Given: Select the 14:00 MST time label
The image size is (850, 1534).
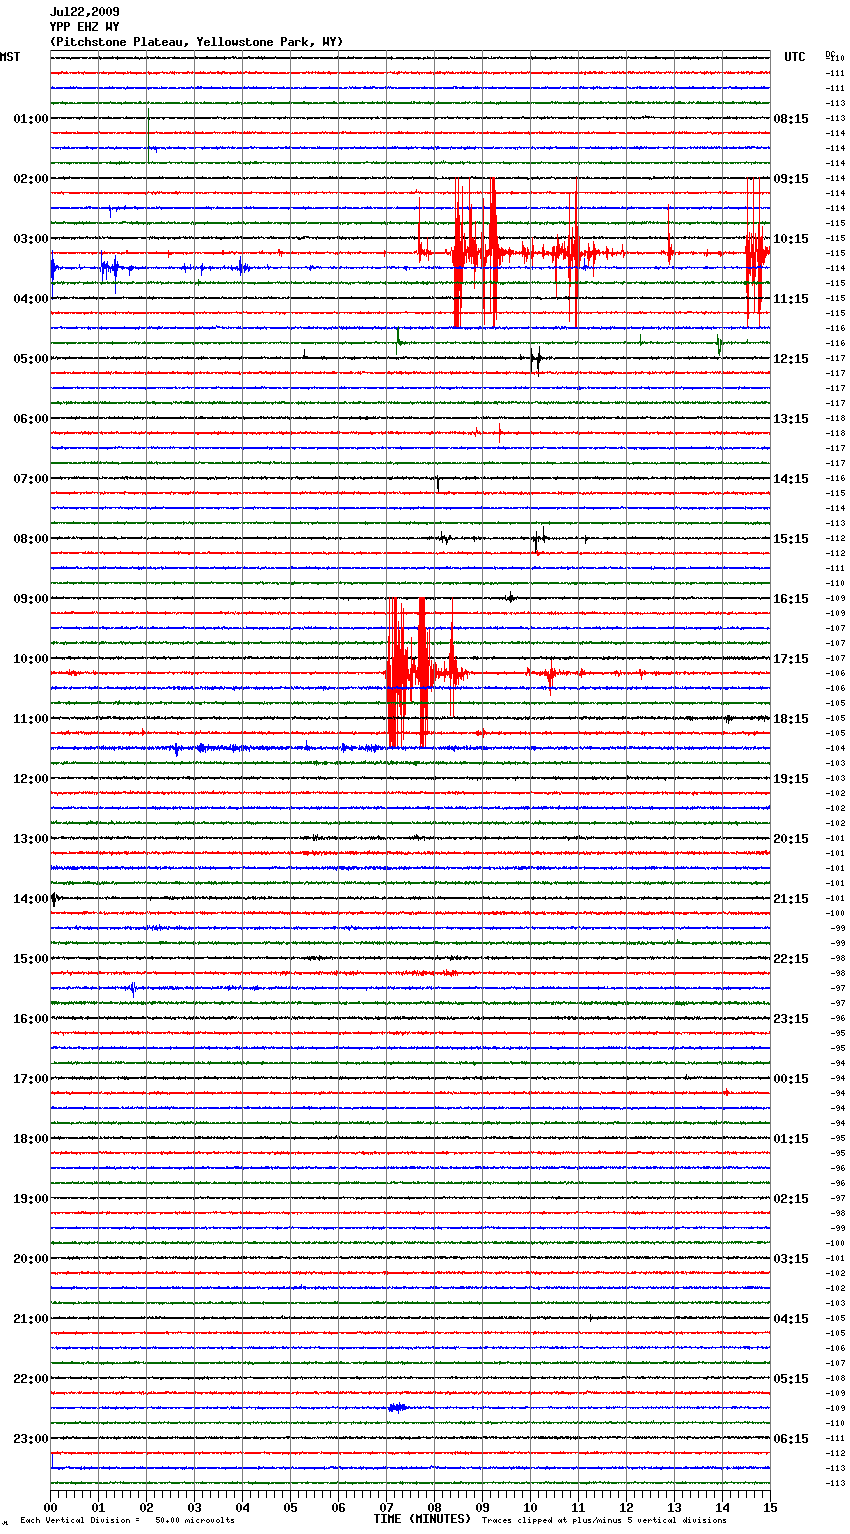Looking at the screenshot, I should (x=31, y=899).
